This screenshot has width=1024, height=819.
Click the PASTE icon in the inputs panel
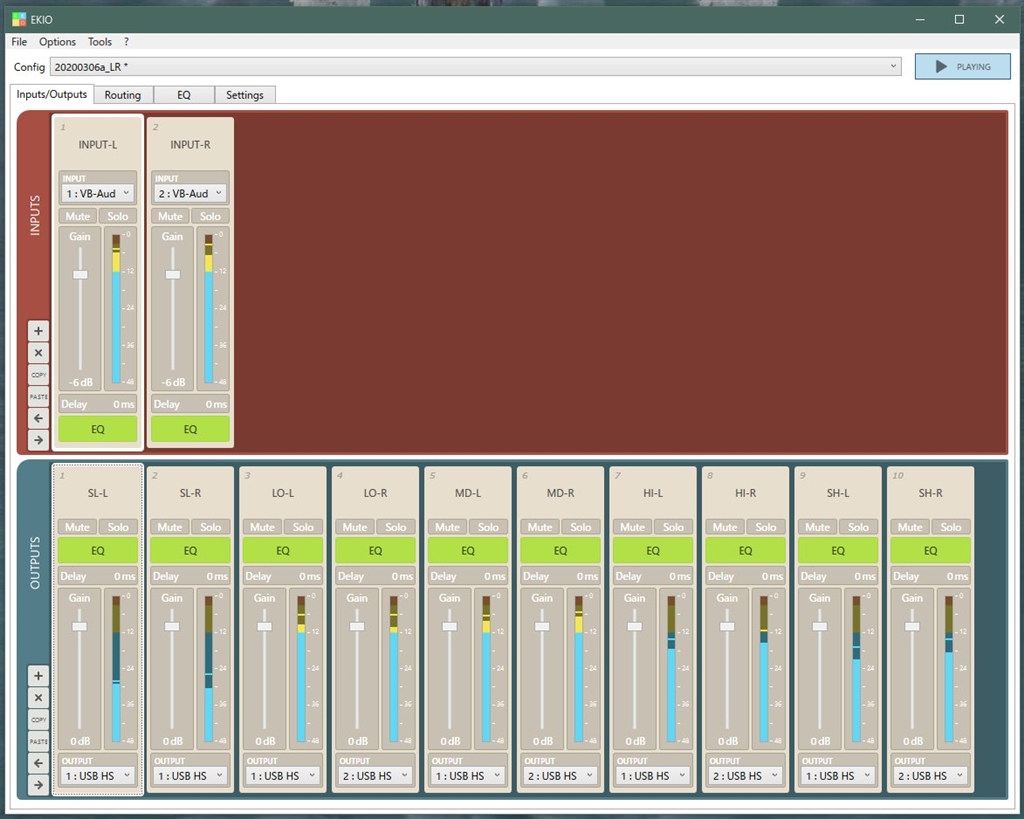(x=38, y=397)
